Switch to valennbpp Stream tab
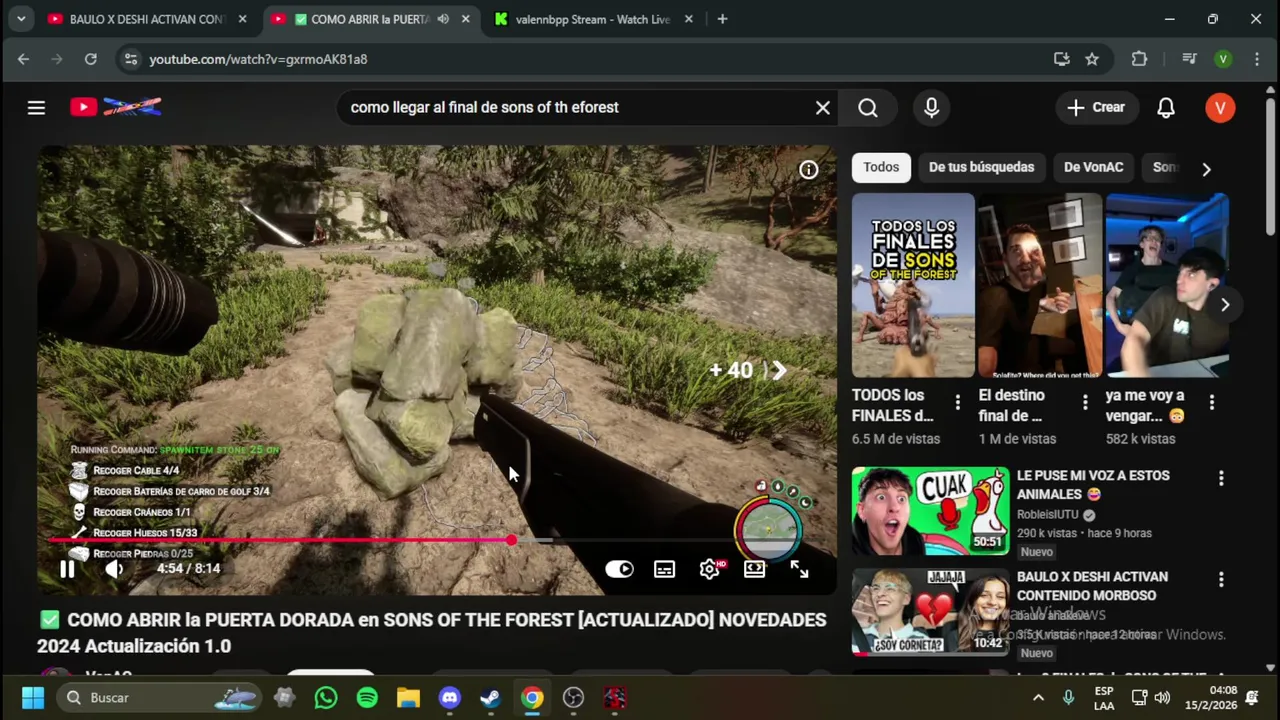The width and height of the screenshot is (1280, 720). (x=592, y=19)
